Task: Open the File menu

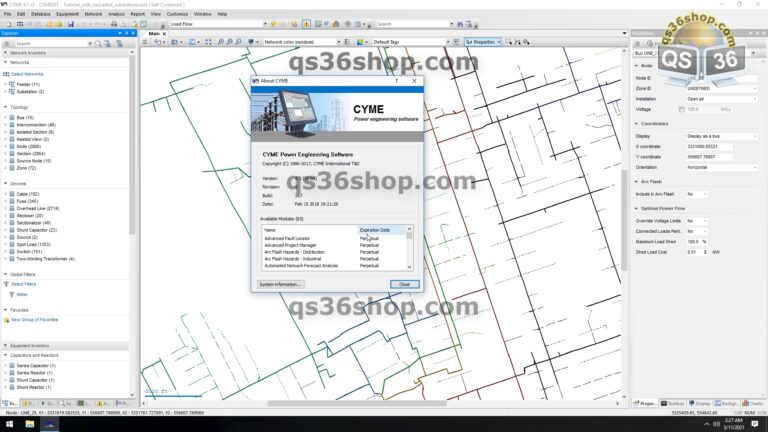Action: coord(7,14)
